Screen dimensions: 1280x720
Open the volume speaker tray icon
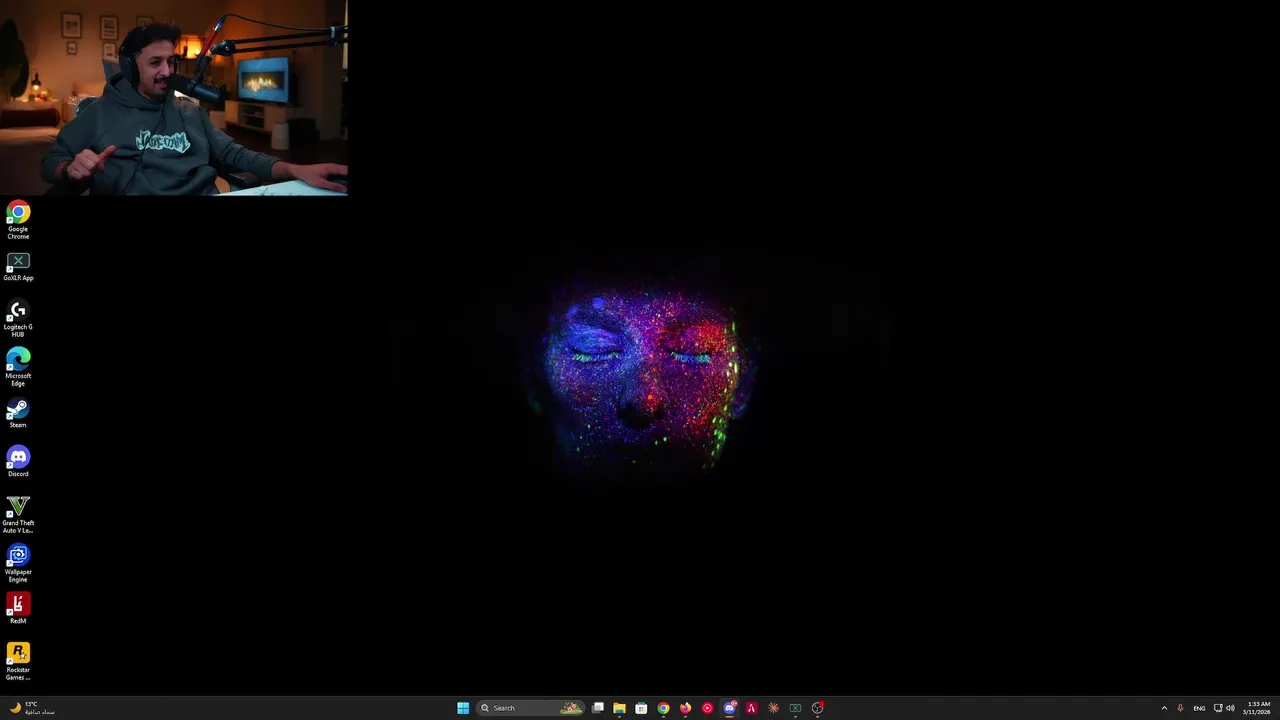pos(1230,708)
